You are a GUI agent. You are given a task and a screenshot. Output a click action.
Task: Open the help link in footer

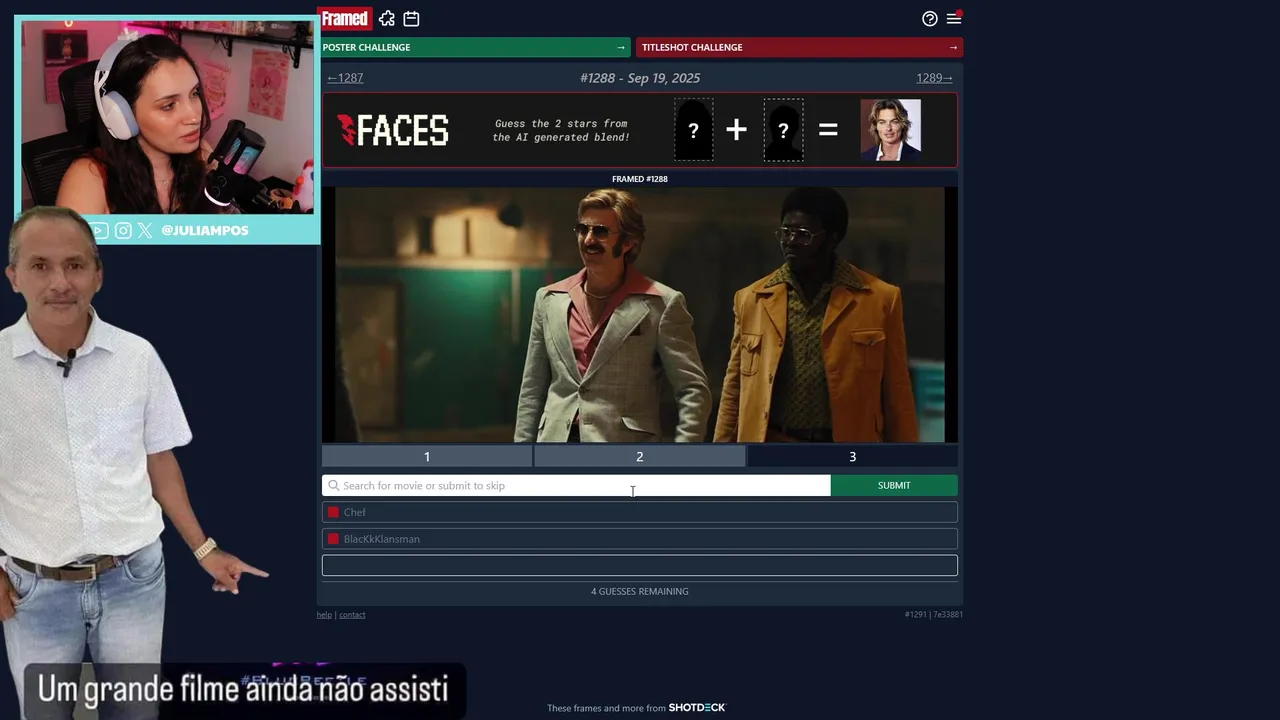tap(324, 614)
